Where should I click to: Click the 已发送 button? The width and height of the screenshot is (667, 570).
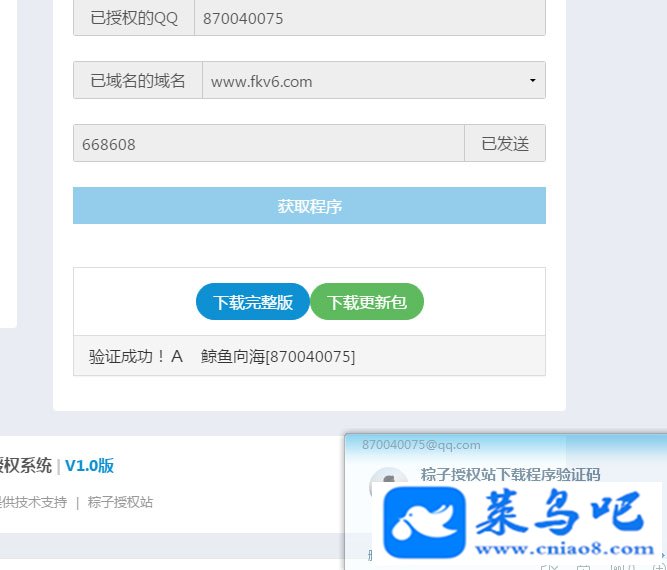pos(505,143)
